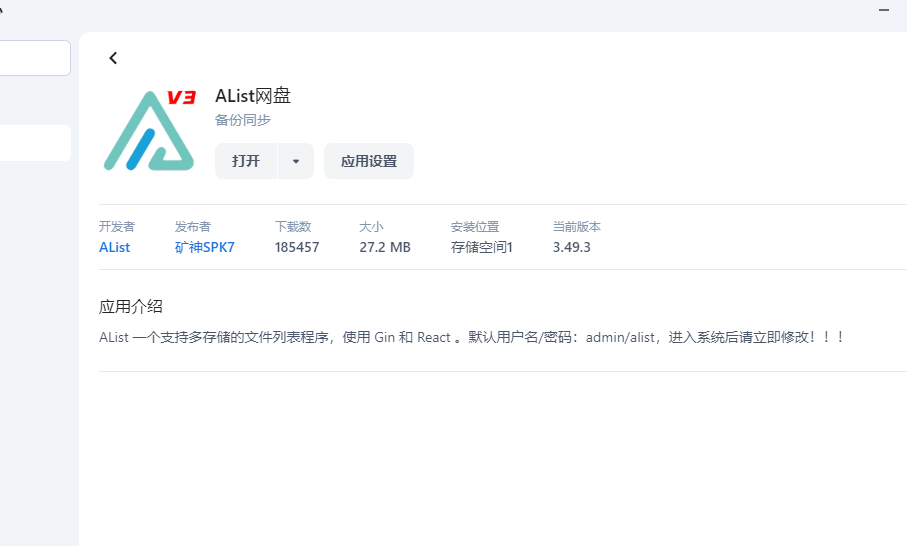Click the 应用介绍 section heading
The height and width of the screenshot is (546, 907).
point(131,306)
